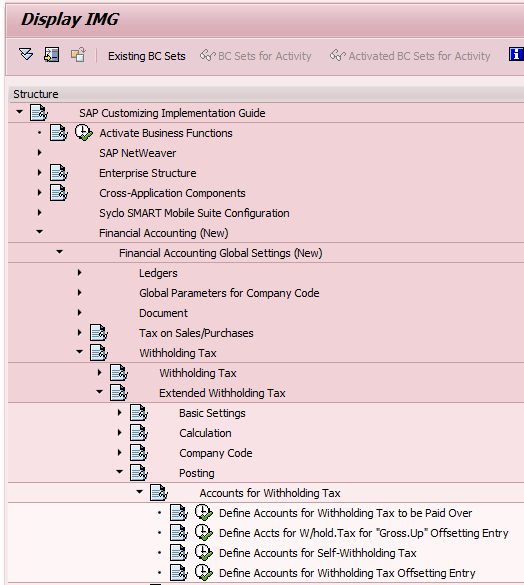
Task: Expand the SAP NetWeaver node
Action: pyautogui.click(x=40, y=153)
